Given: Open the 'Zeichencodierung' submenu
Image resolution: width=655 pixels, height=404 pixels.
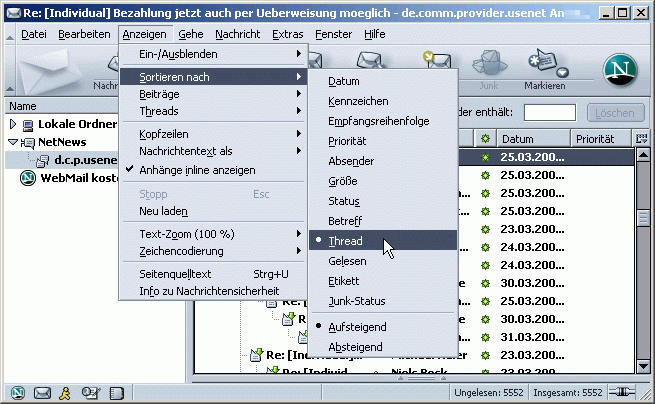Looking at the screenshot, I should 186,251.
